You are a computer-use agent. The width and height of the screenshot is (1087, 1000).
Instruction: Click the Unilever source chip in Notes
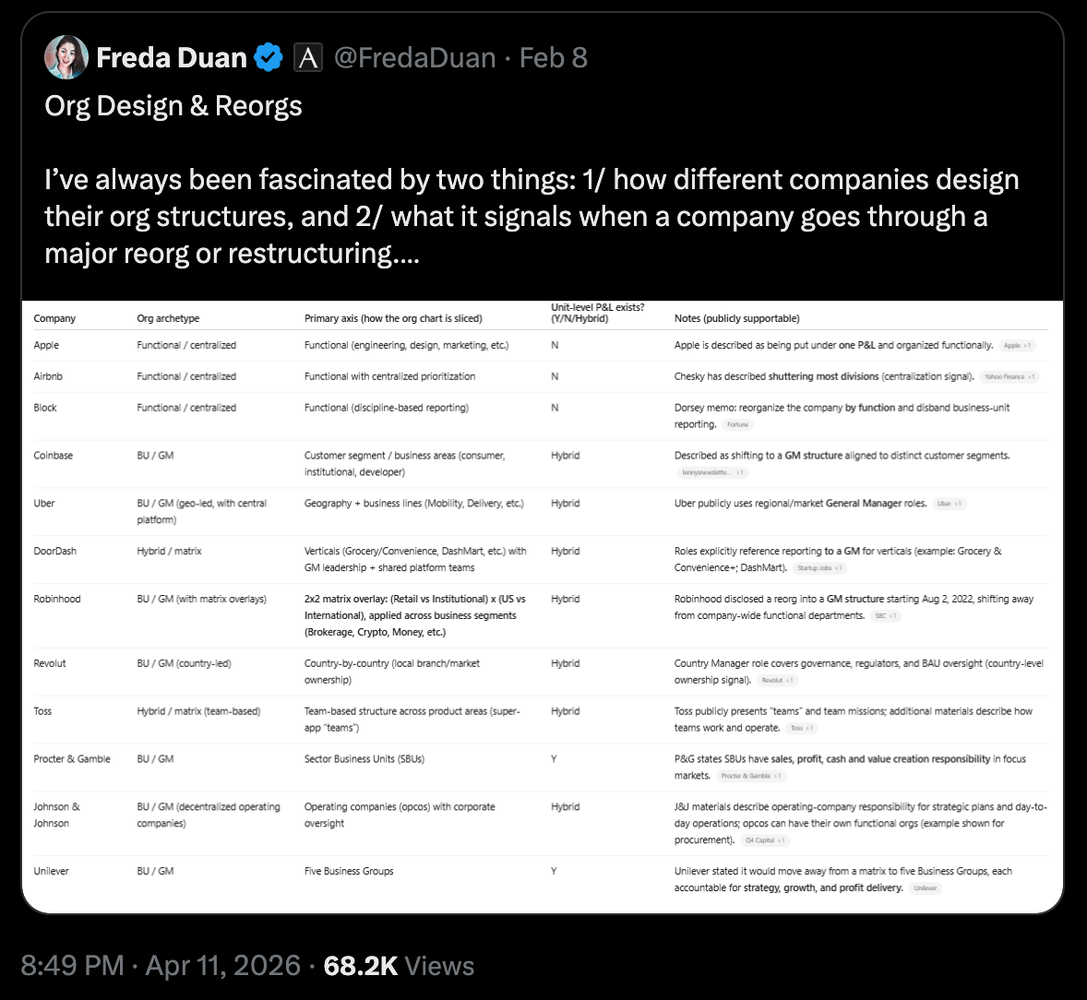coord(926,888)
